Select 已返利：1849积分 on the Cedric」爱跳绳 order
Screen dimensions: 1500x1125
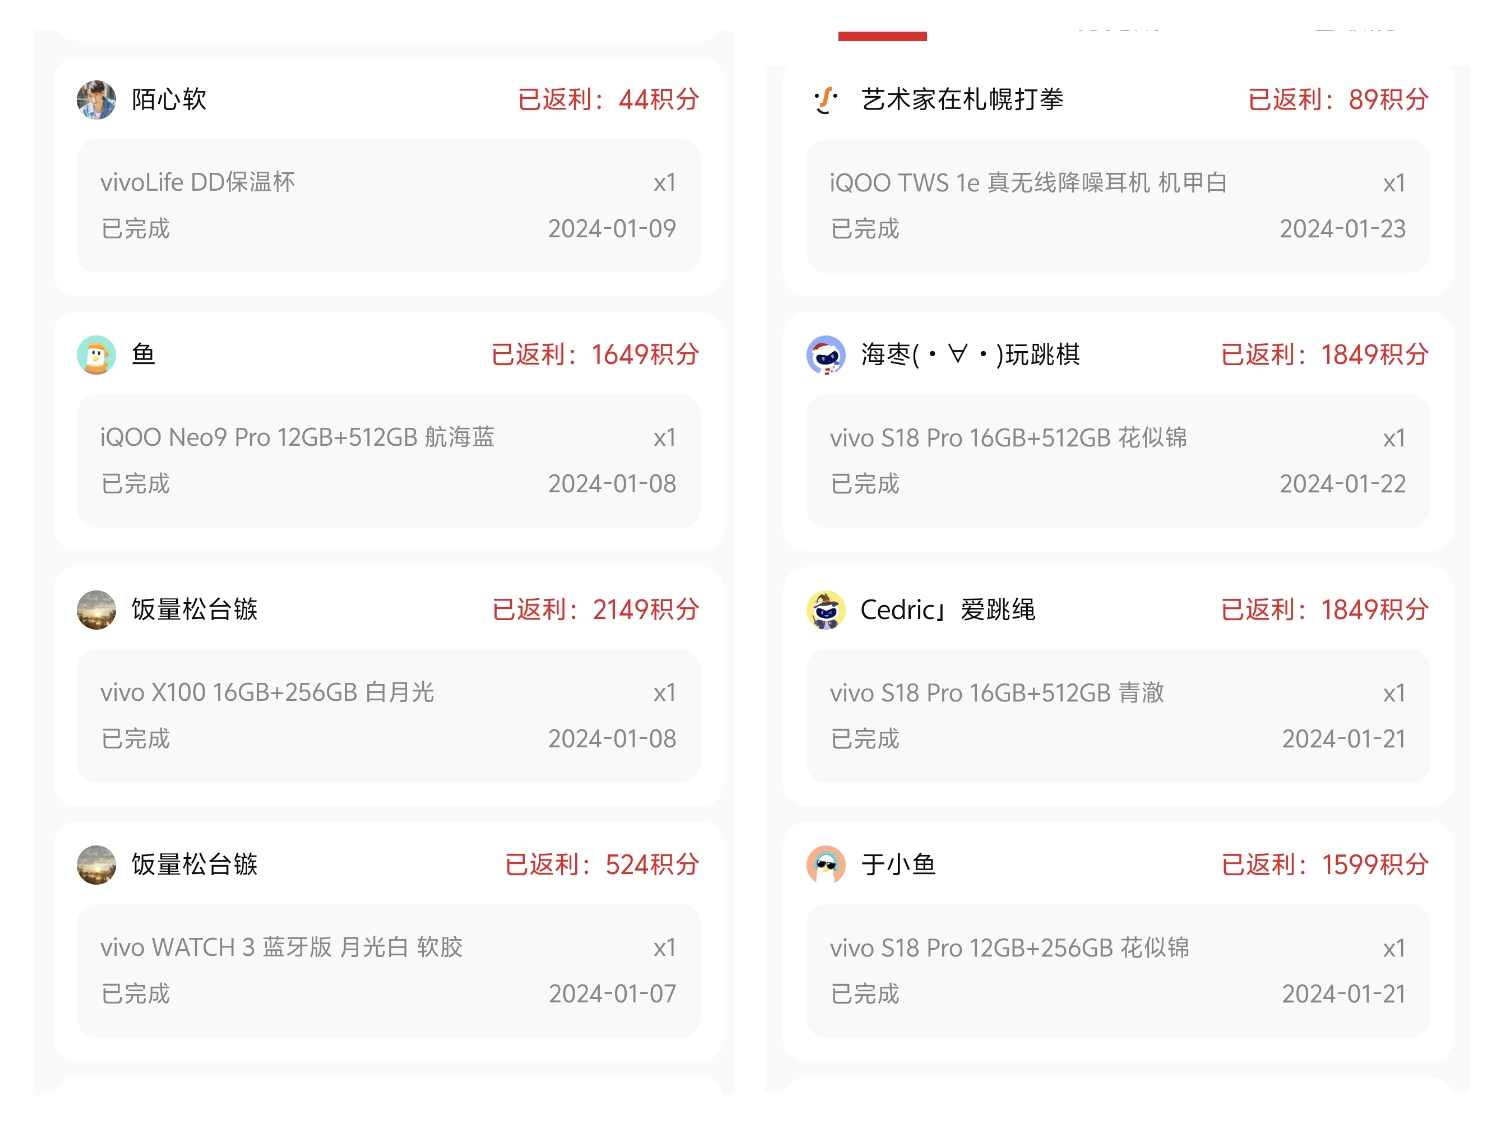coord(1325,610)
